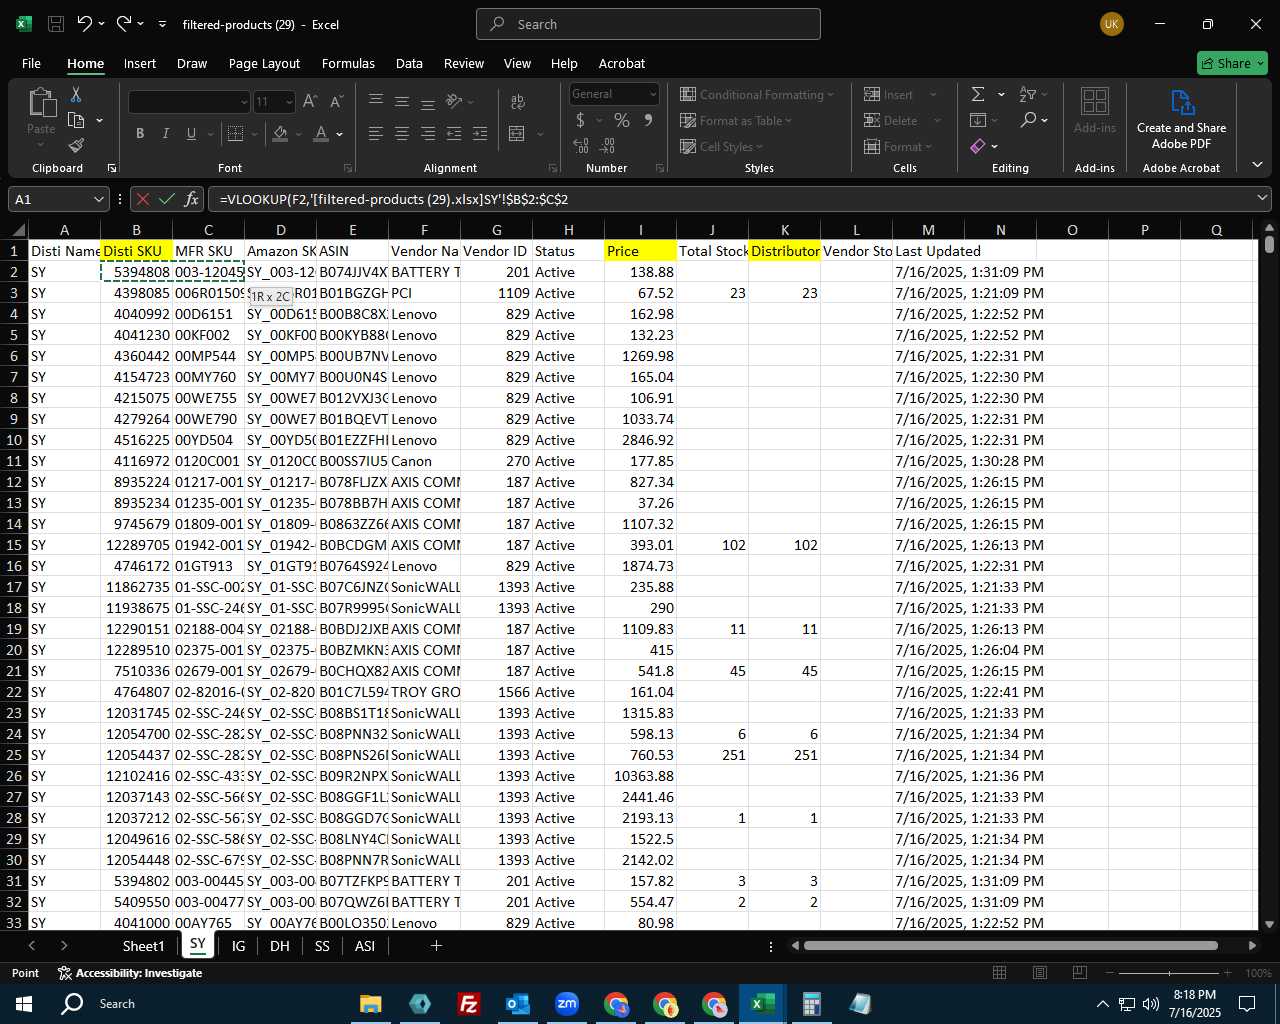
Task: Insert AutoSum with the sigma icon
Action: pos(978,94)
